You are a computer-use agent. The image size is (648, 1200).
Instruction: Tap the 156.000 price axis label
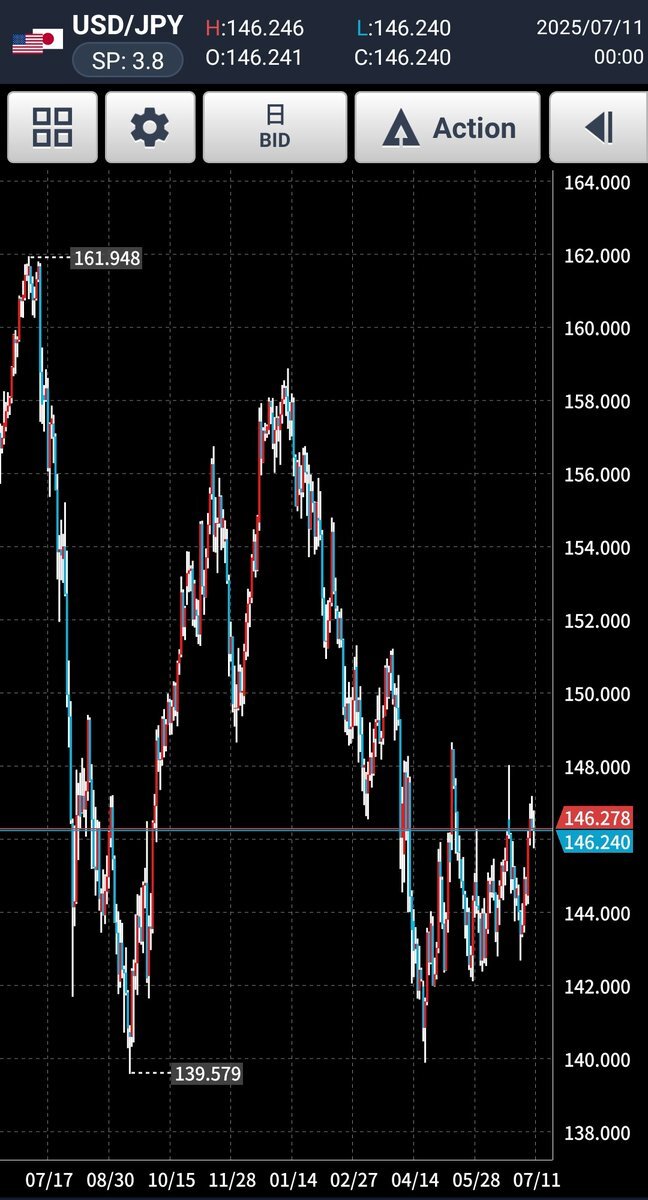[x=597, y=475]
